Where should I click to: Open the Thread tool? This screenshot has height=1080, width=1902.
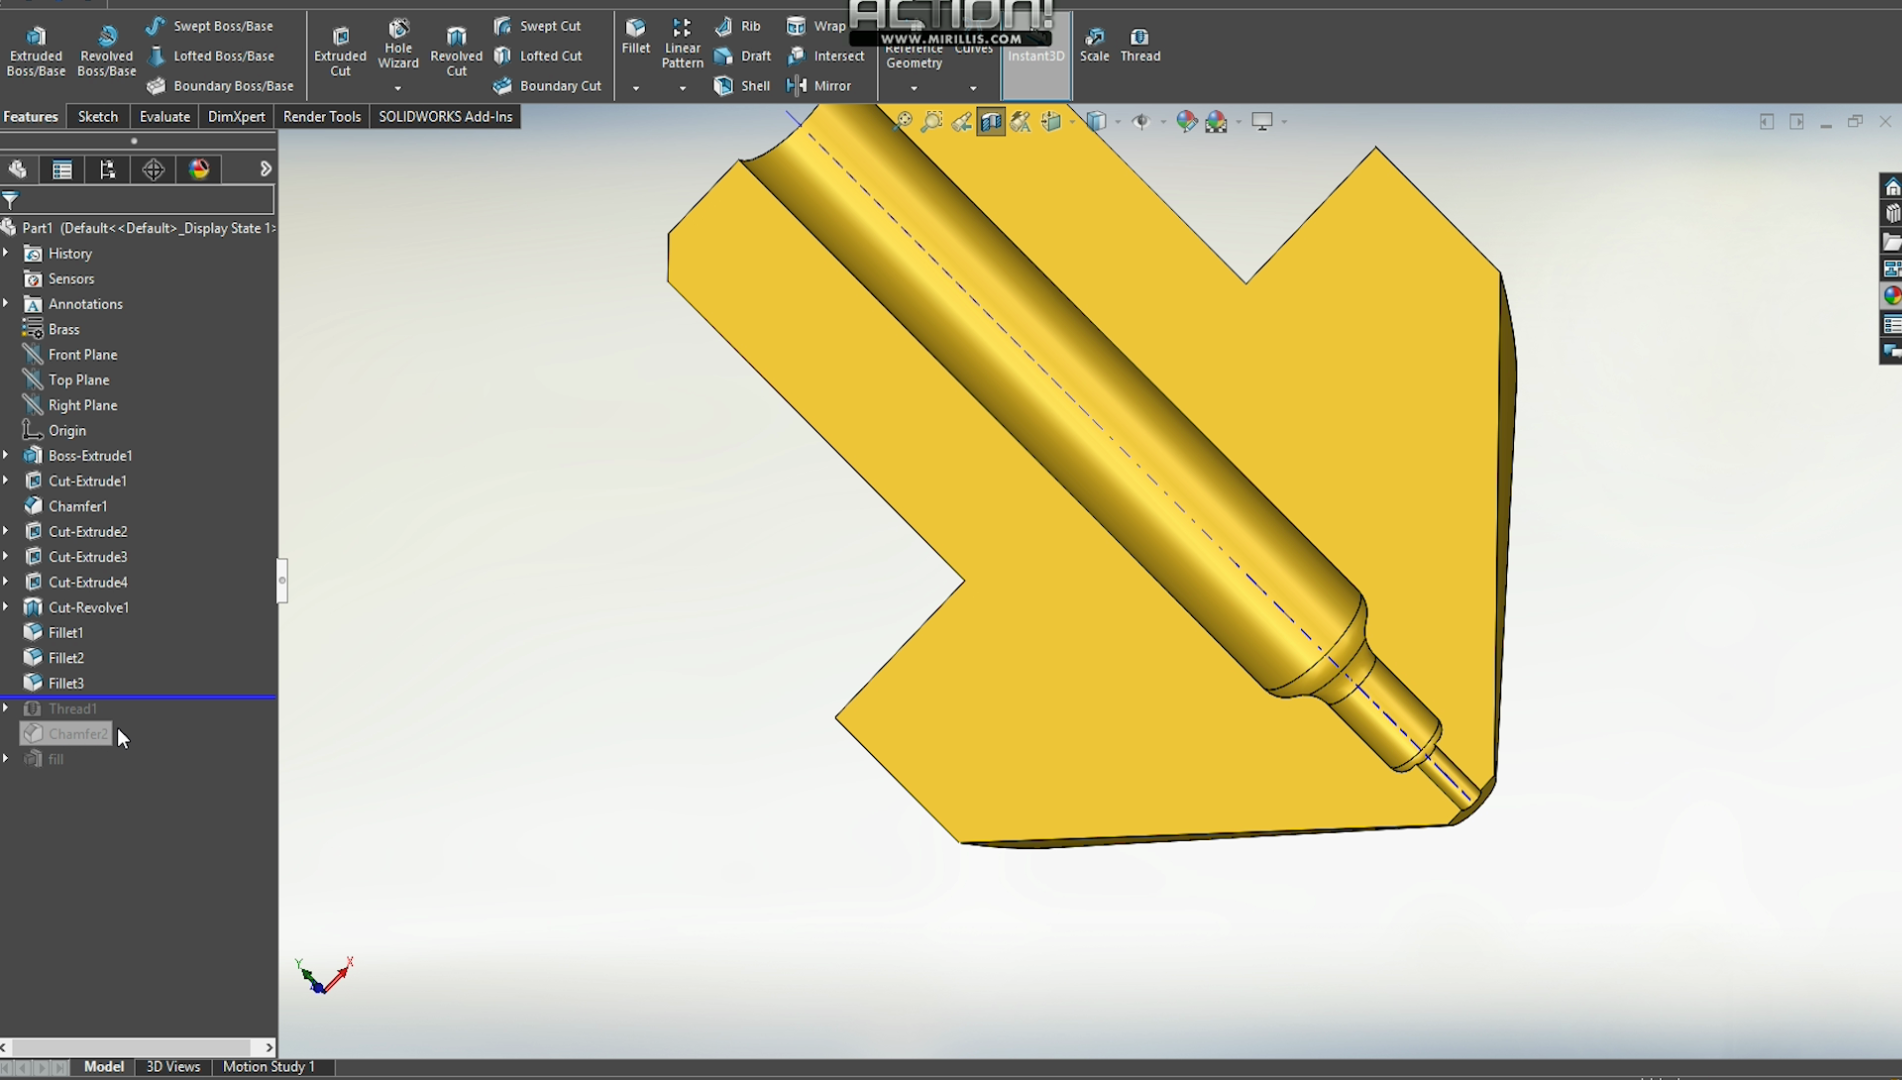[1140, 46]
